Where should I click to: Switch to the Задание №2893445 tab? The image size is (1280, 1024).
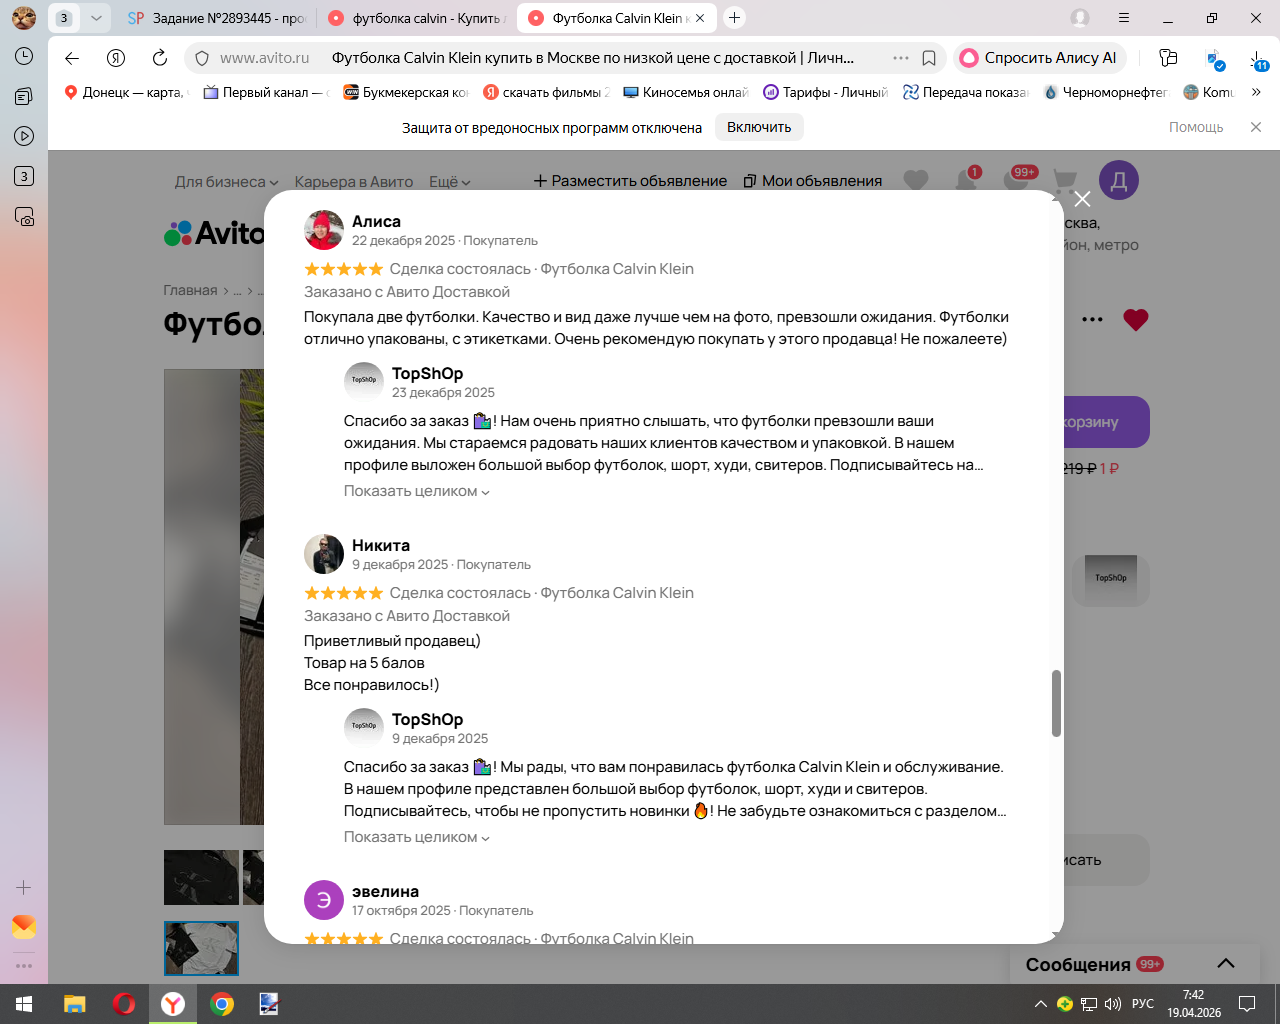pyautogui.click(x=218, y=18)
